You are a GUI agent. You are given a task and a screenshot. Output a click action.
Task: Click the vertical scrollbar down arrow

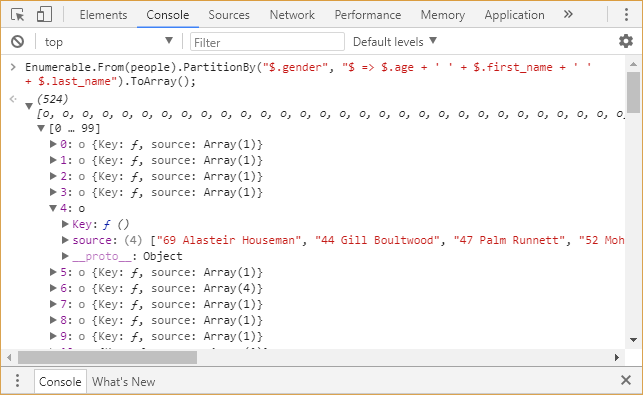coord(633,340)
